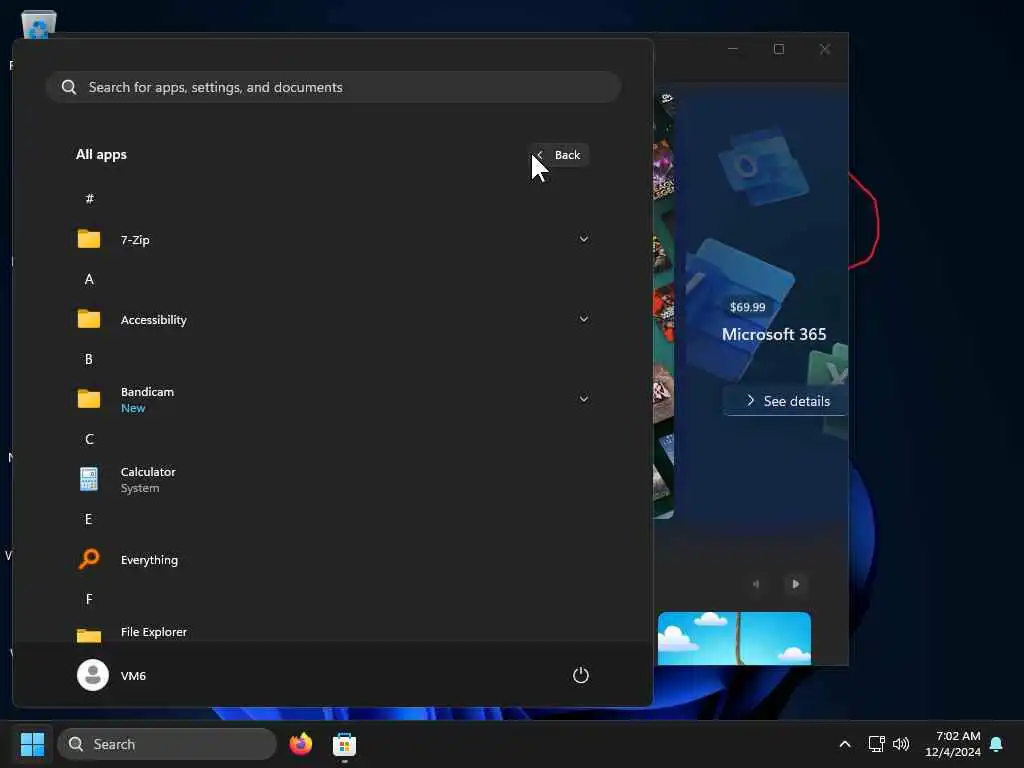This screenshot has height=768, width=1024.
Task: Select the Calculator app label
Action: [x=148, y=472]
